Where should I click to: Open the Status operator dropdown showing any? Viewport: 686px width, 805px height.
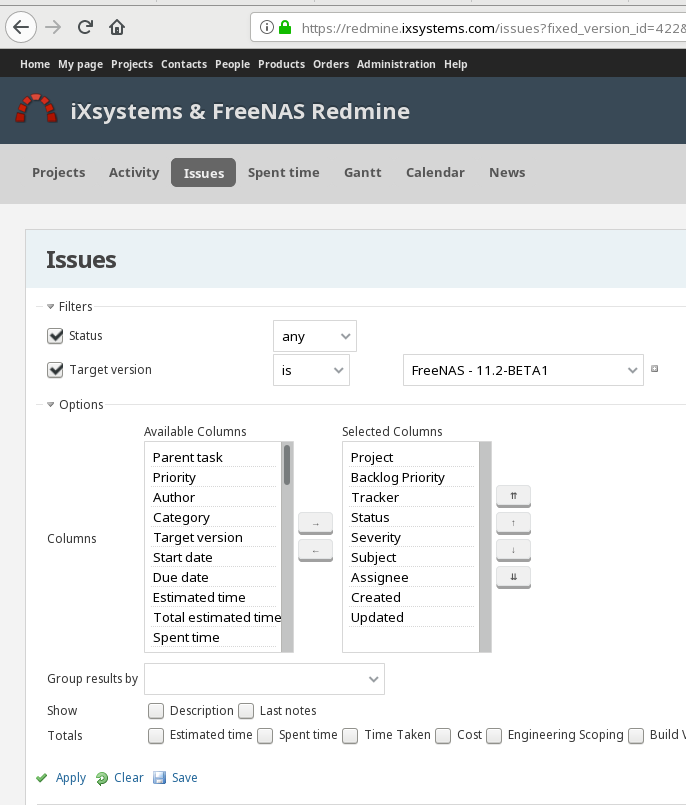point(315,336)
